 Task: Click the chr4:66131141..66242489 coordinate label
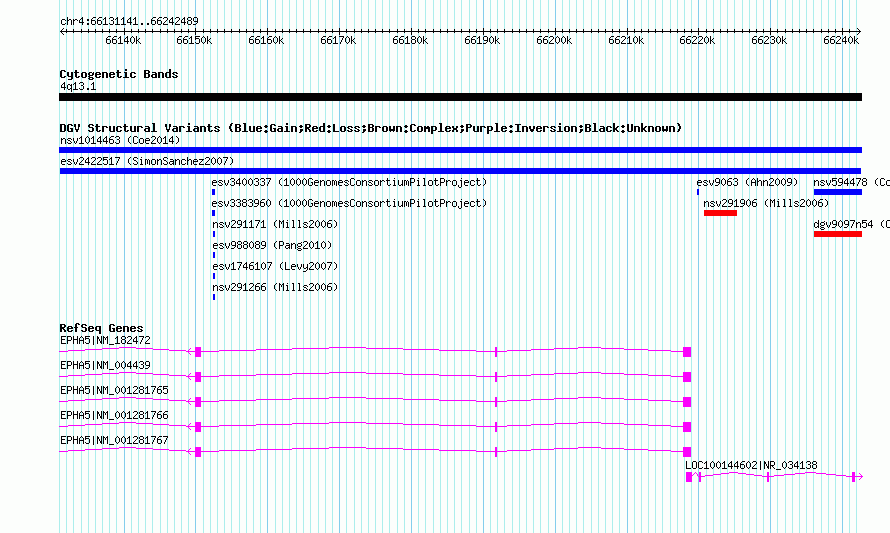click(x=129, y=22)
